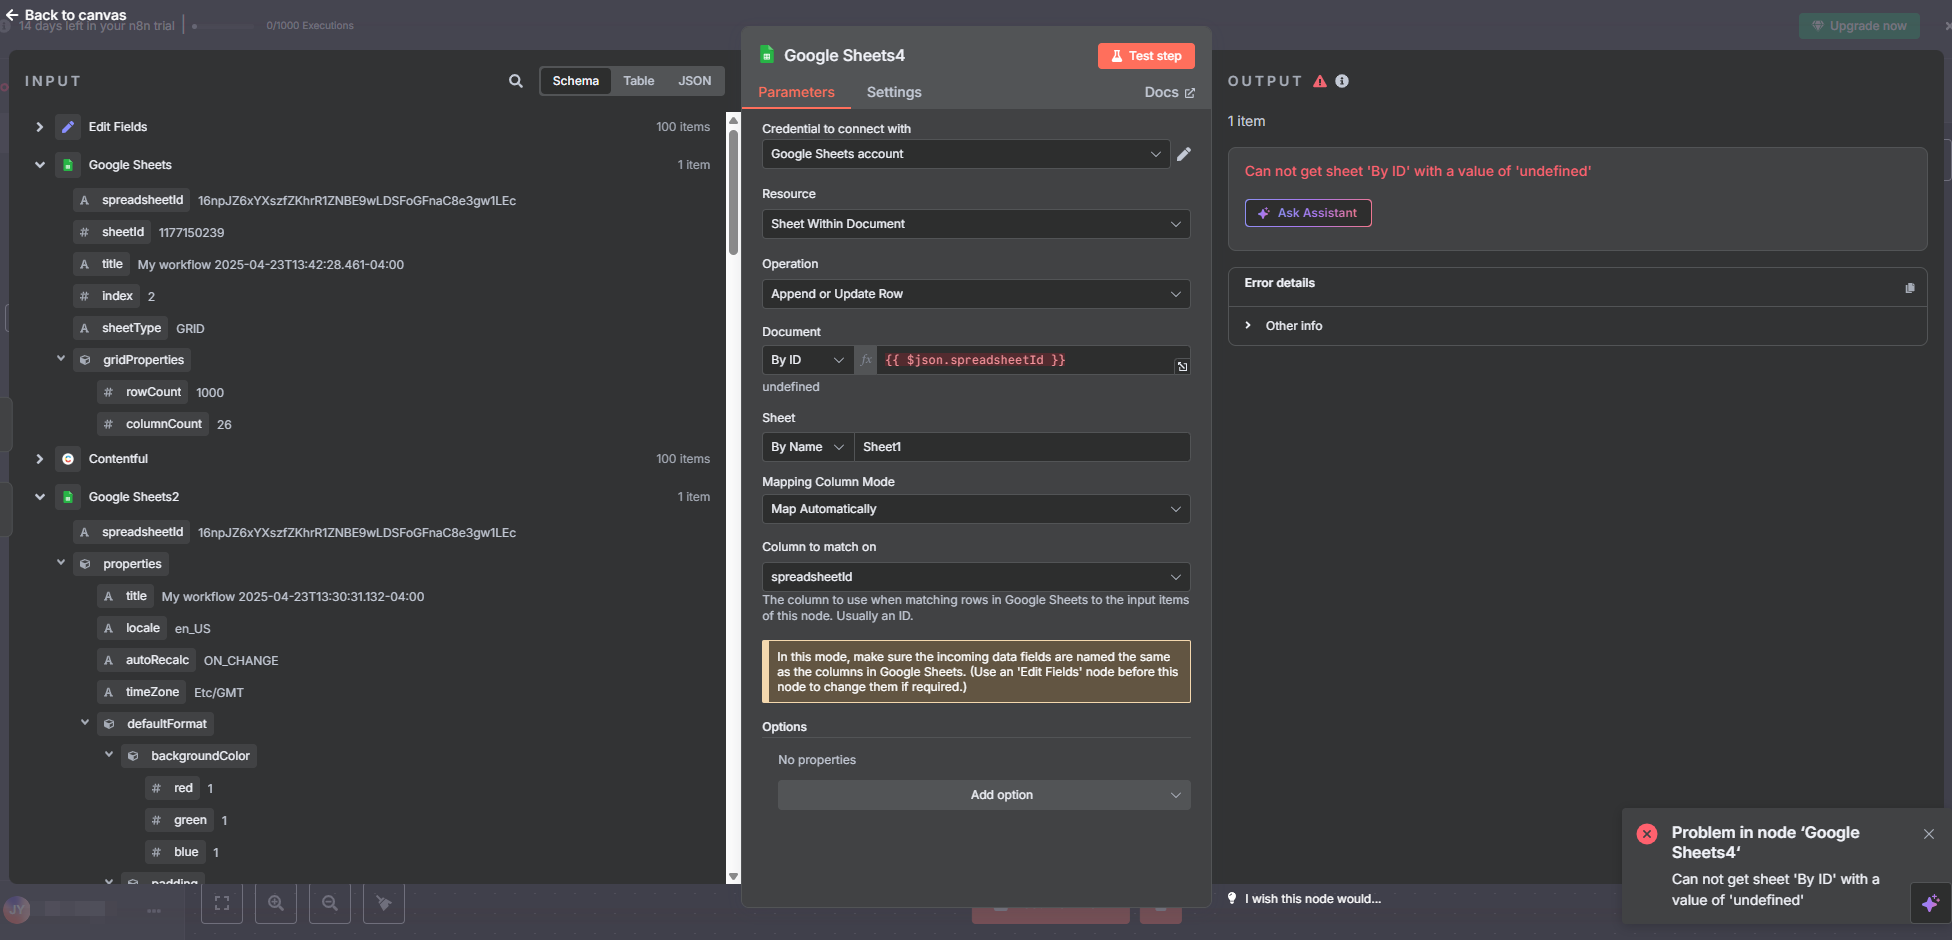Viewport: 1952px width, 940px height.
Task: Click the Test step button
Action: 1146,56
